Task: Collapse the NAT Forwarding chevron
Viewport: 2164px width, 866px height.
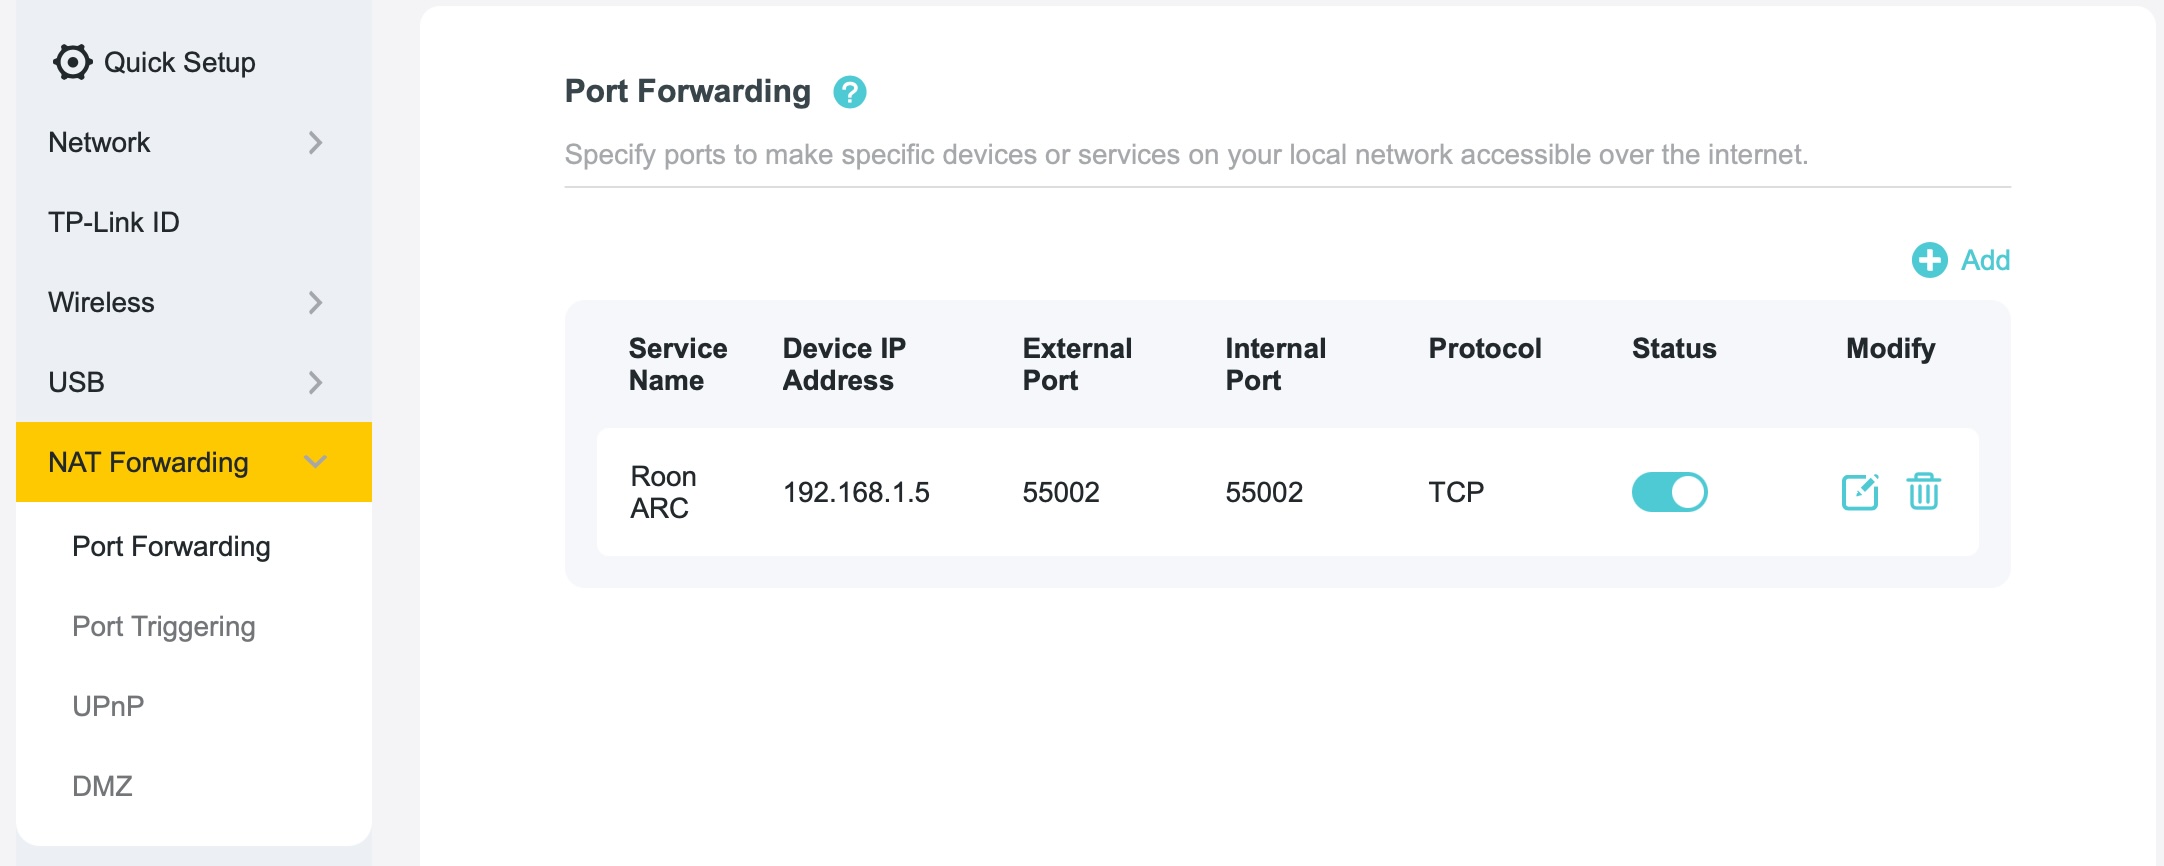Action: tap(315, 462)
